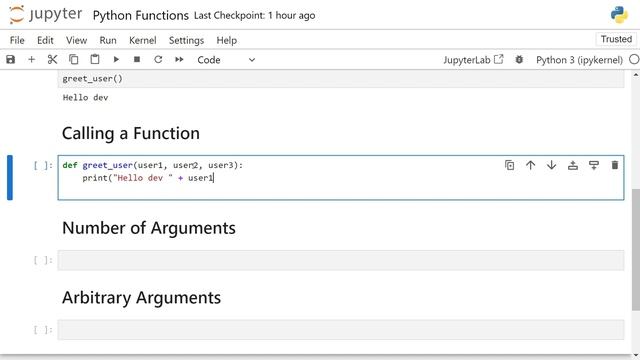Cut the selected cell with scissors icon
Image resolution: width=640 pixels, height=360 pixels.
click(52, 60)
